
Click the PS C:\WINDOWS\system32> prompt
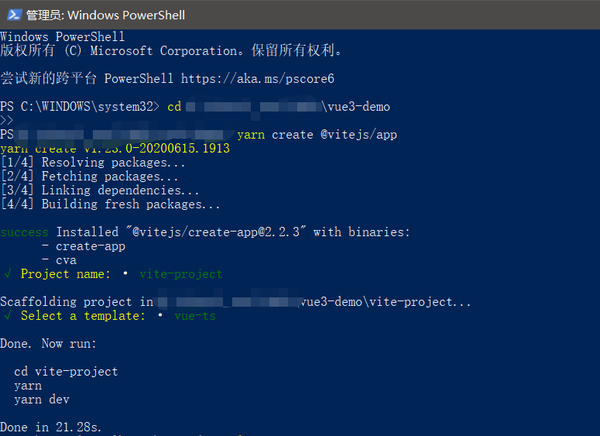[x=80, y=106]
